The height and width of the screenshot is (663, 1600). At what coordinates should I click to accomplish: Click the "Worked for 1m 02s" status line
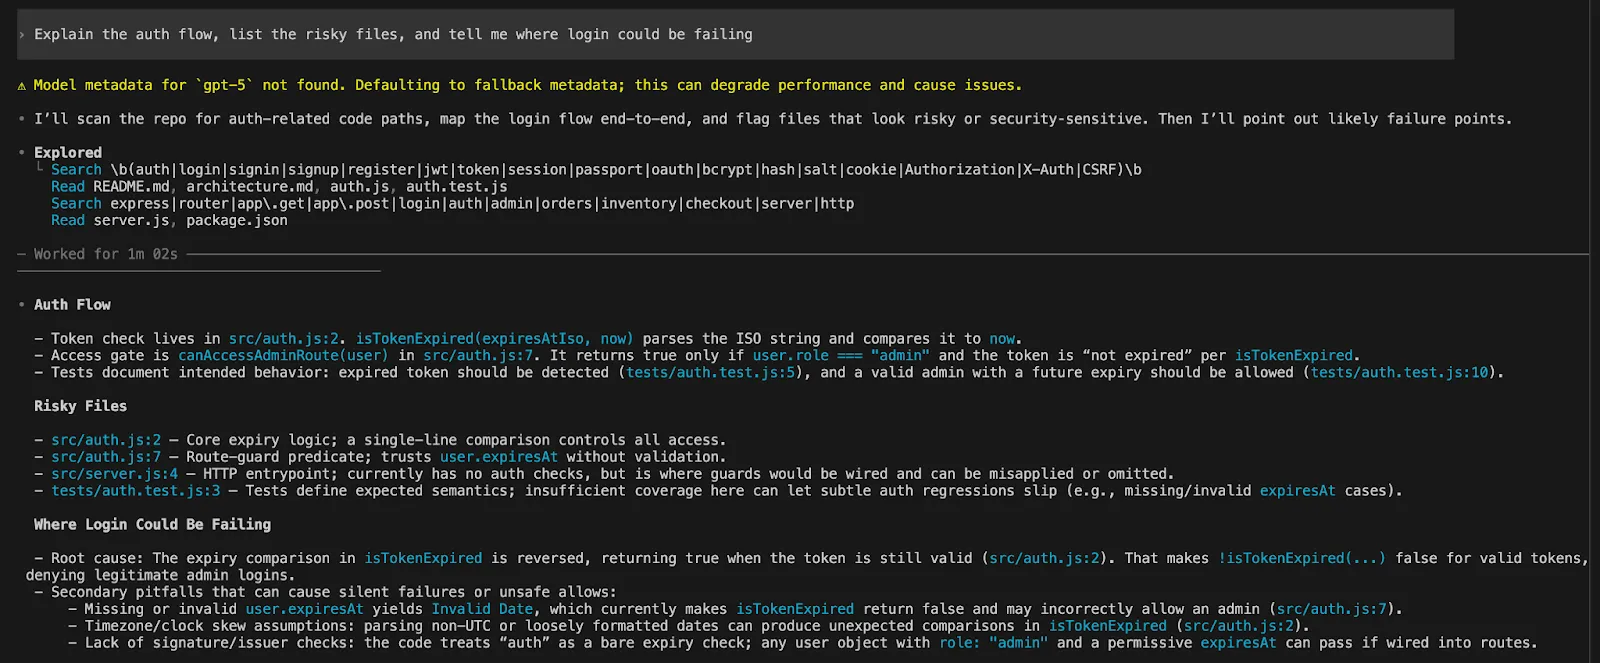(106, 255)
